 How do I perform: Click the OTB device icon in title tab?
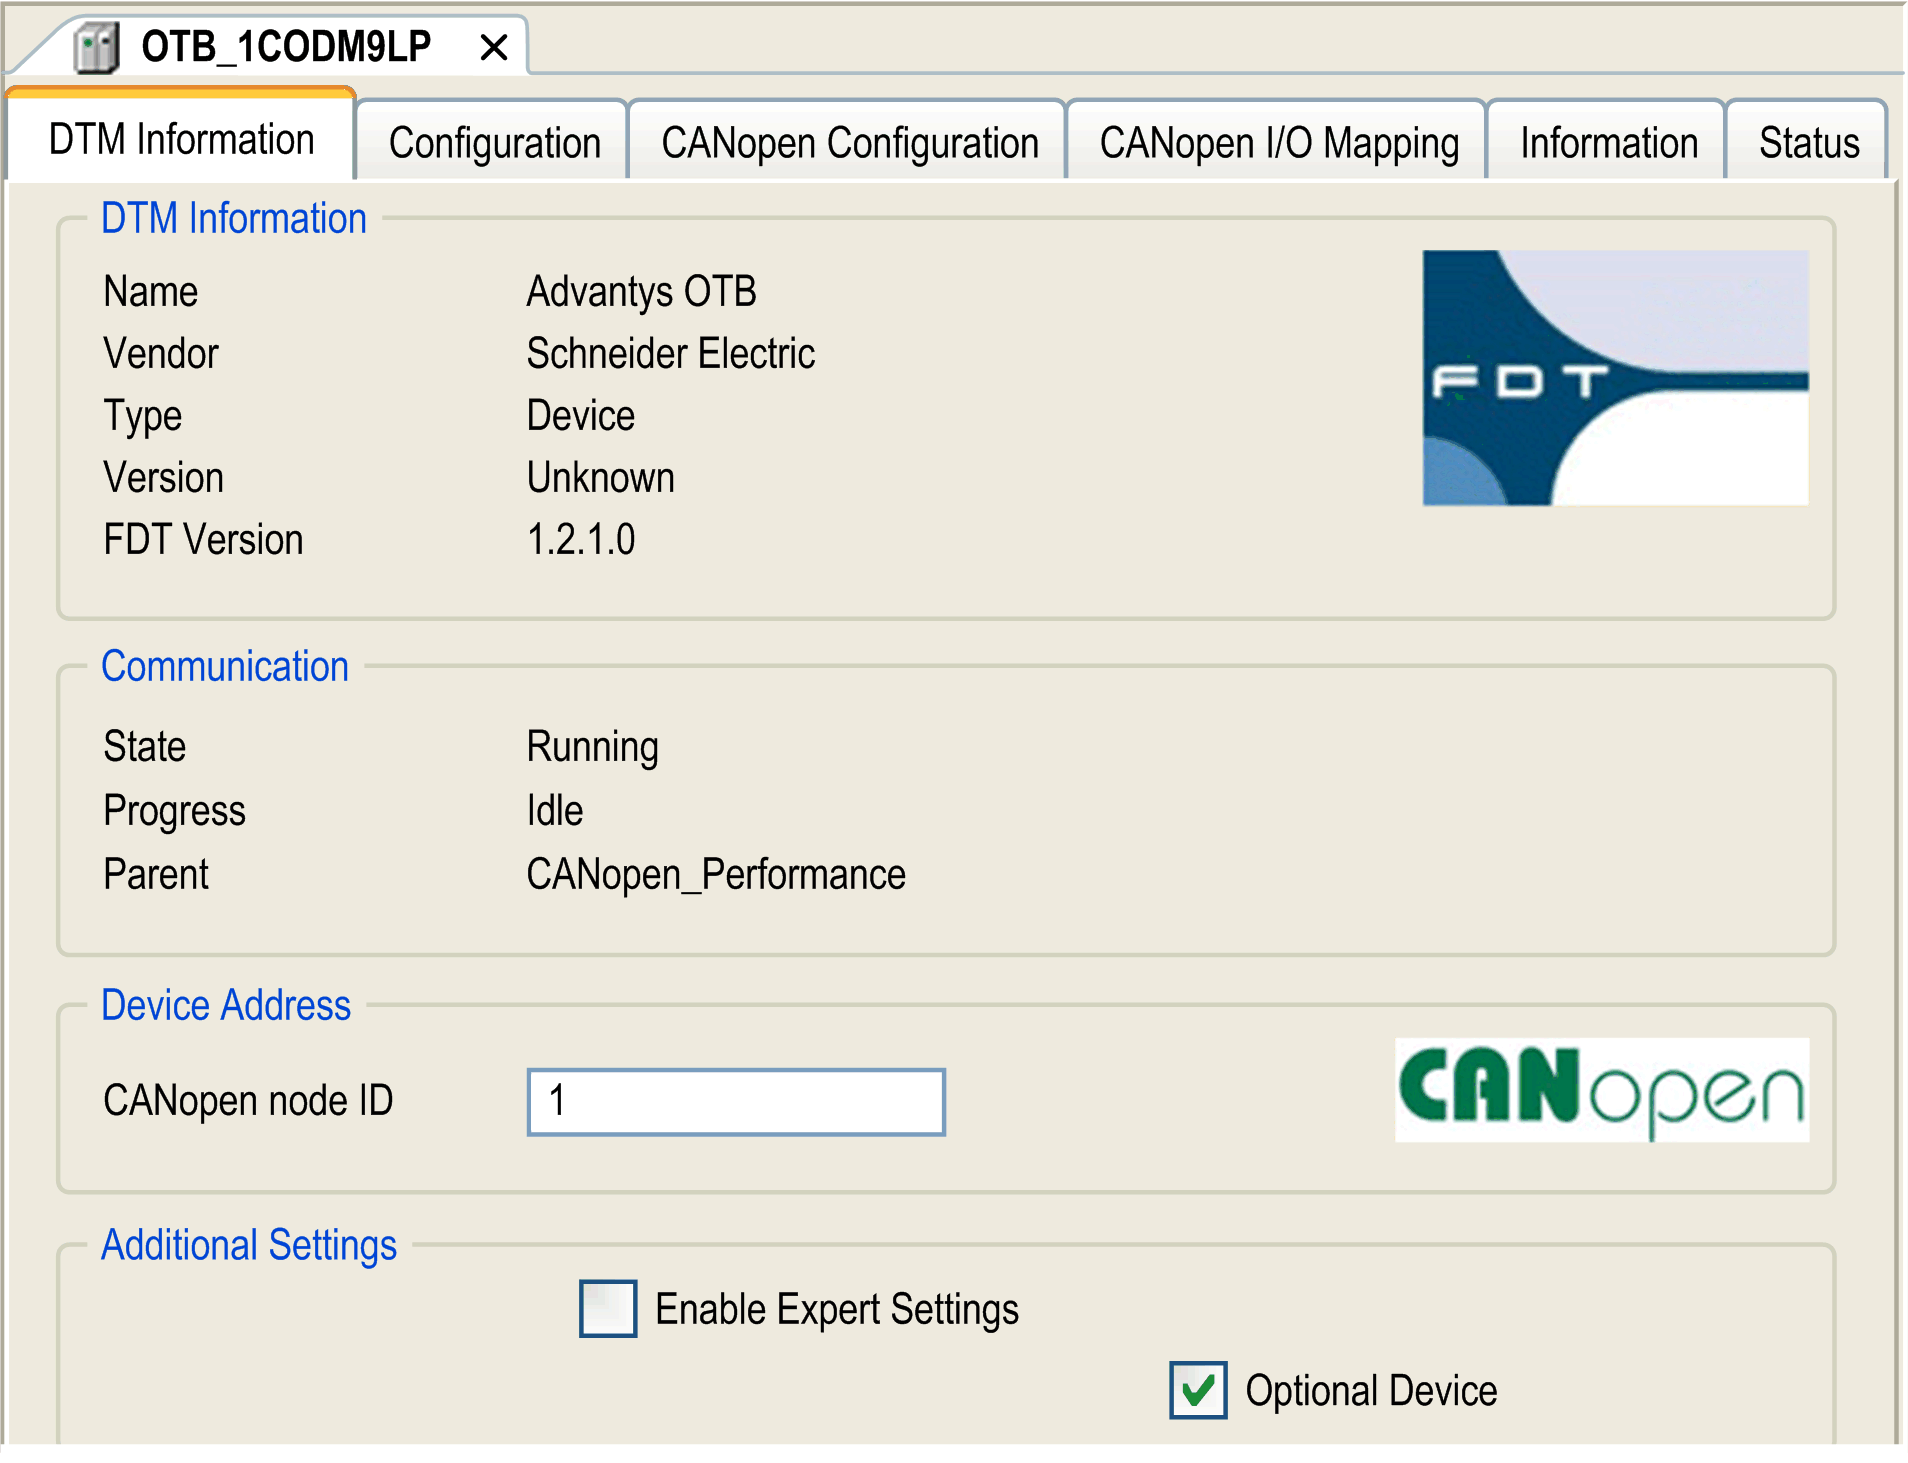[x=97, y=47]
